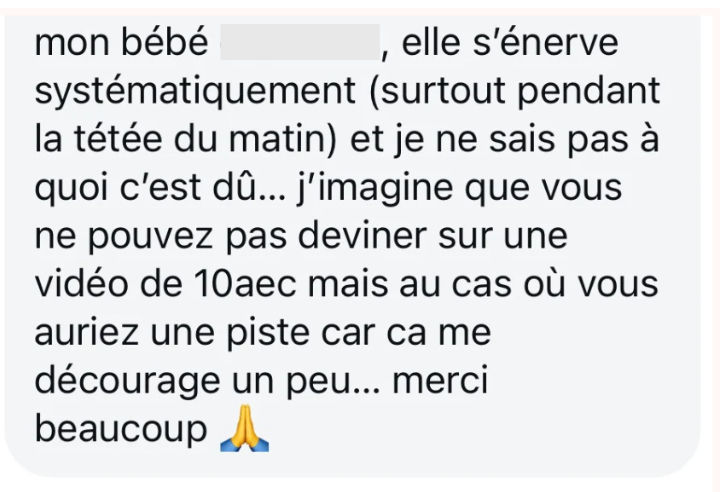This screenshot has width=720, height=492.
Task: Click the word "systématiquement"
Action: (195, 91)
